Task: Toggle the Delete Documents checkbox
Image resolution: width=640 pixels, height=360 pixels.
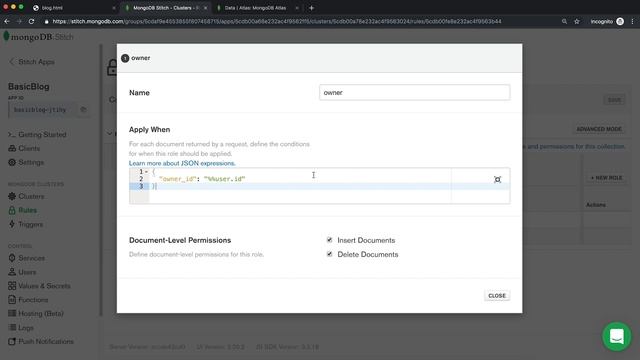Action: point(329,254)
